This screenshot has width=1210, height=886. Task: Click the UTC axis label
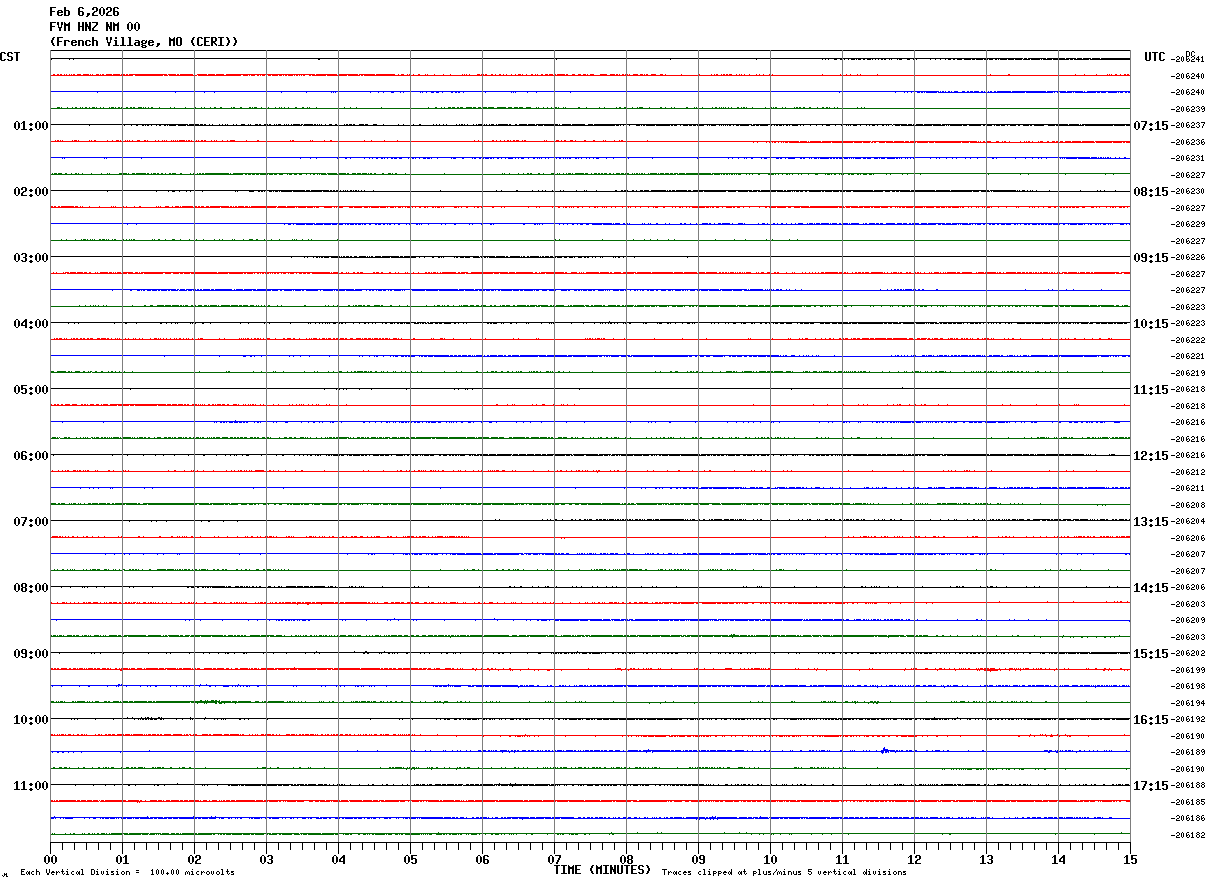1155,57
